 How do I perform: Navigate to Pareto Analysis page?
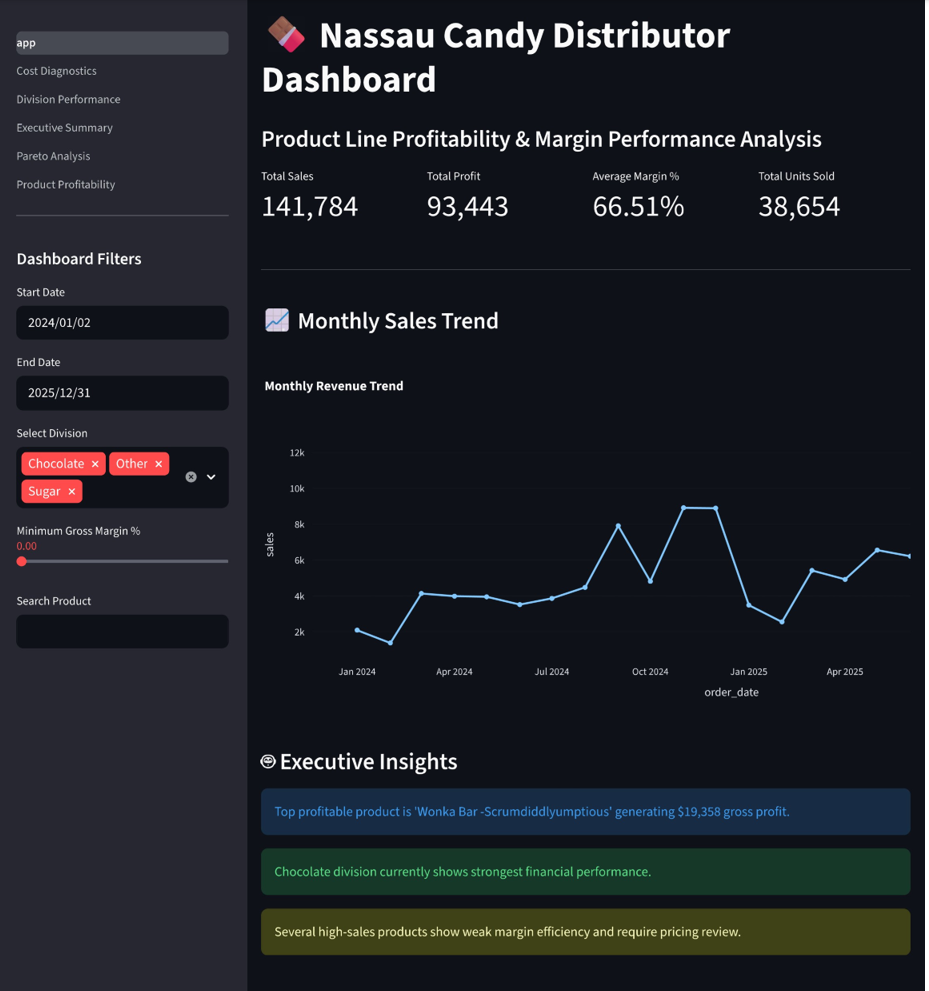[x=53, y=156]
